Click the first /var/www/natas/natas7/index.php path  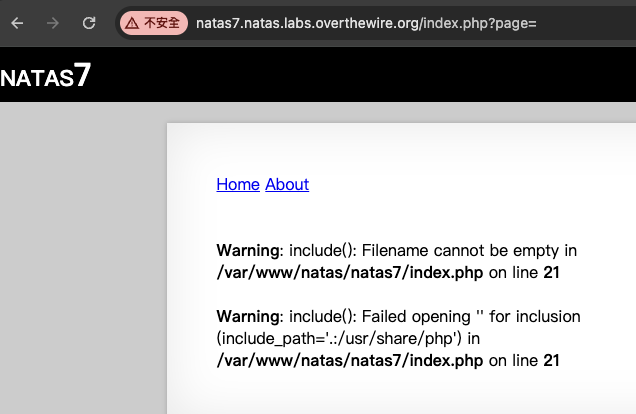[349, 272]
